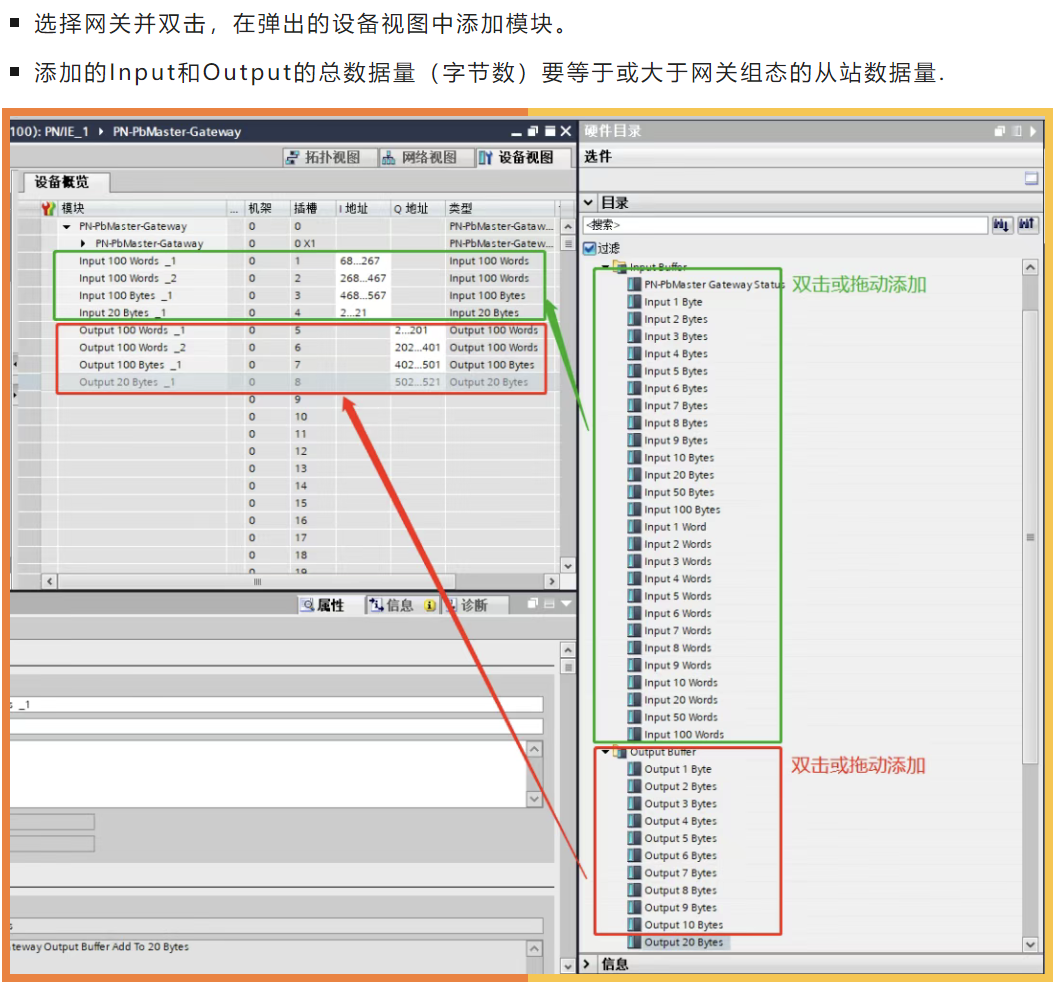The width and height of the screenshot is (1053, 985).
Task: Select the 设备概览 tab
Action: coord(60,182)
